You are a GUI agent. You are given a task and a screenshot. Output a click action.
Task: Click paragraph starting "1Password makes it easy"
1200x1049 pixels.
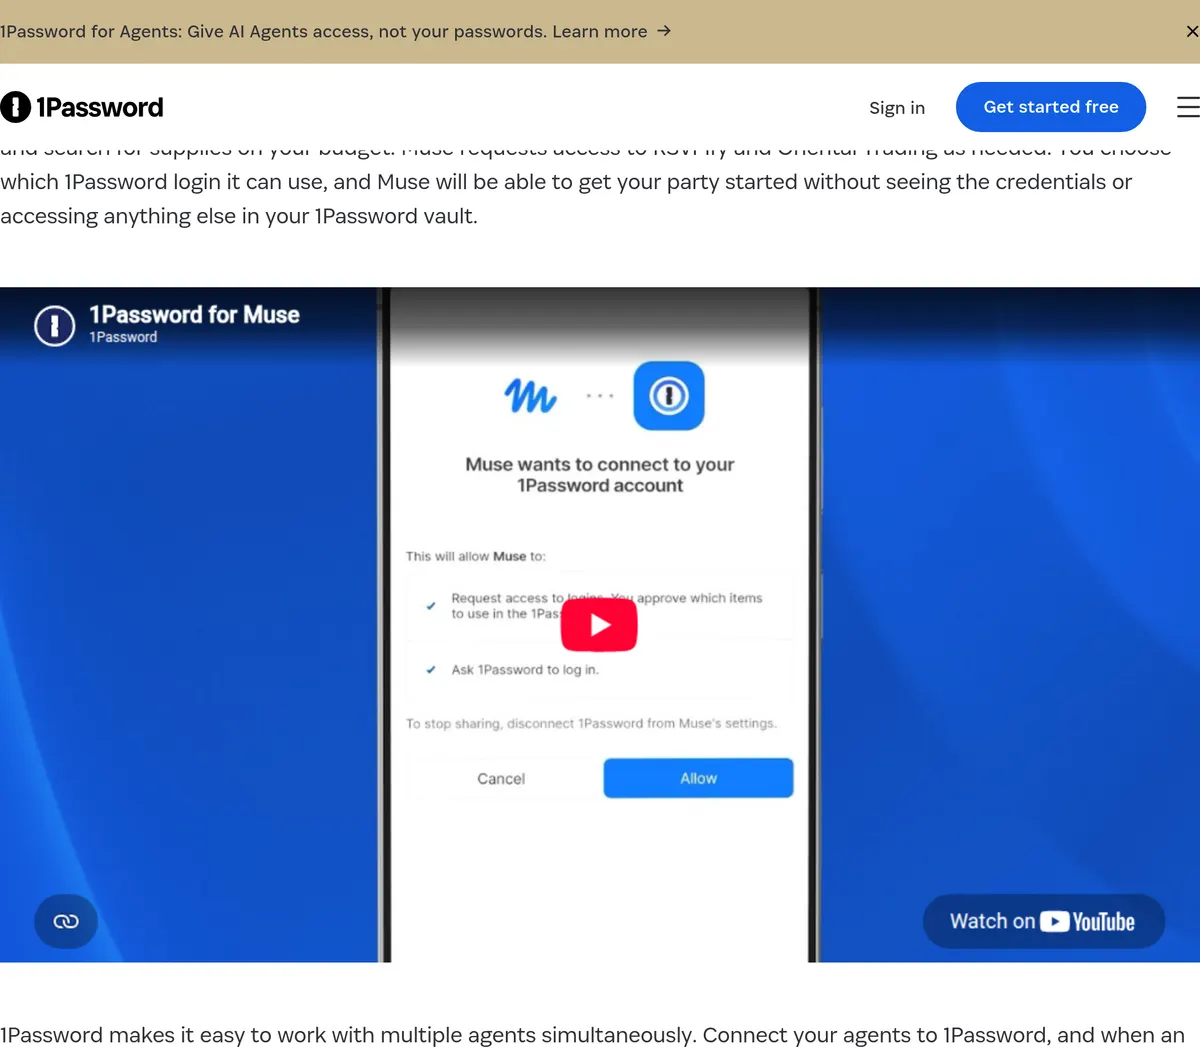[x=592, y=1035]
